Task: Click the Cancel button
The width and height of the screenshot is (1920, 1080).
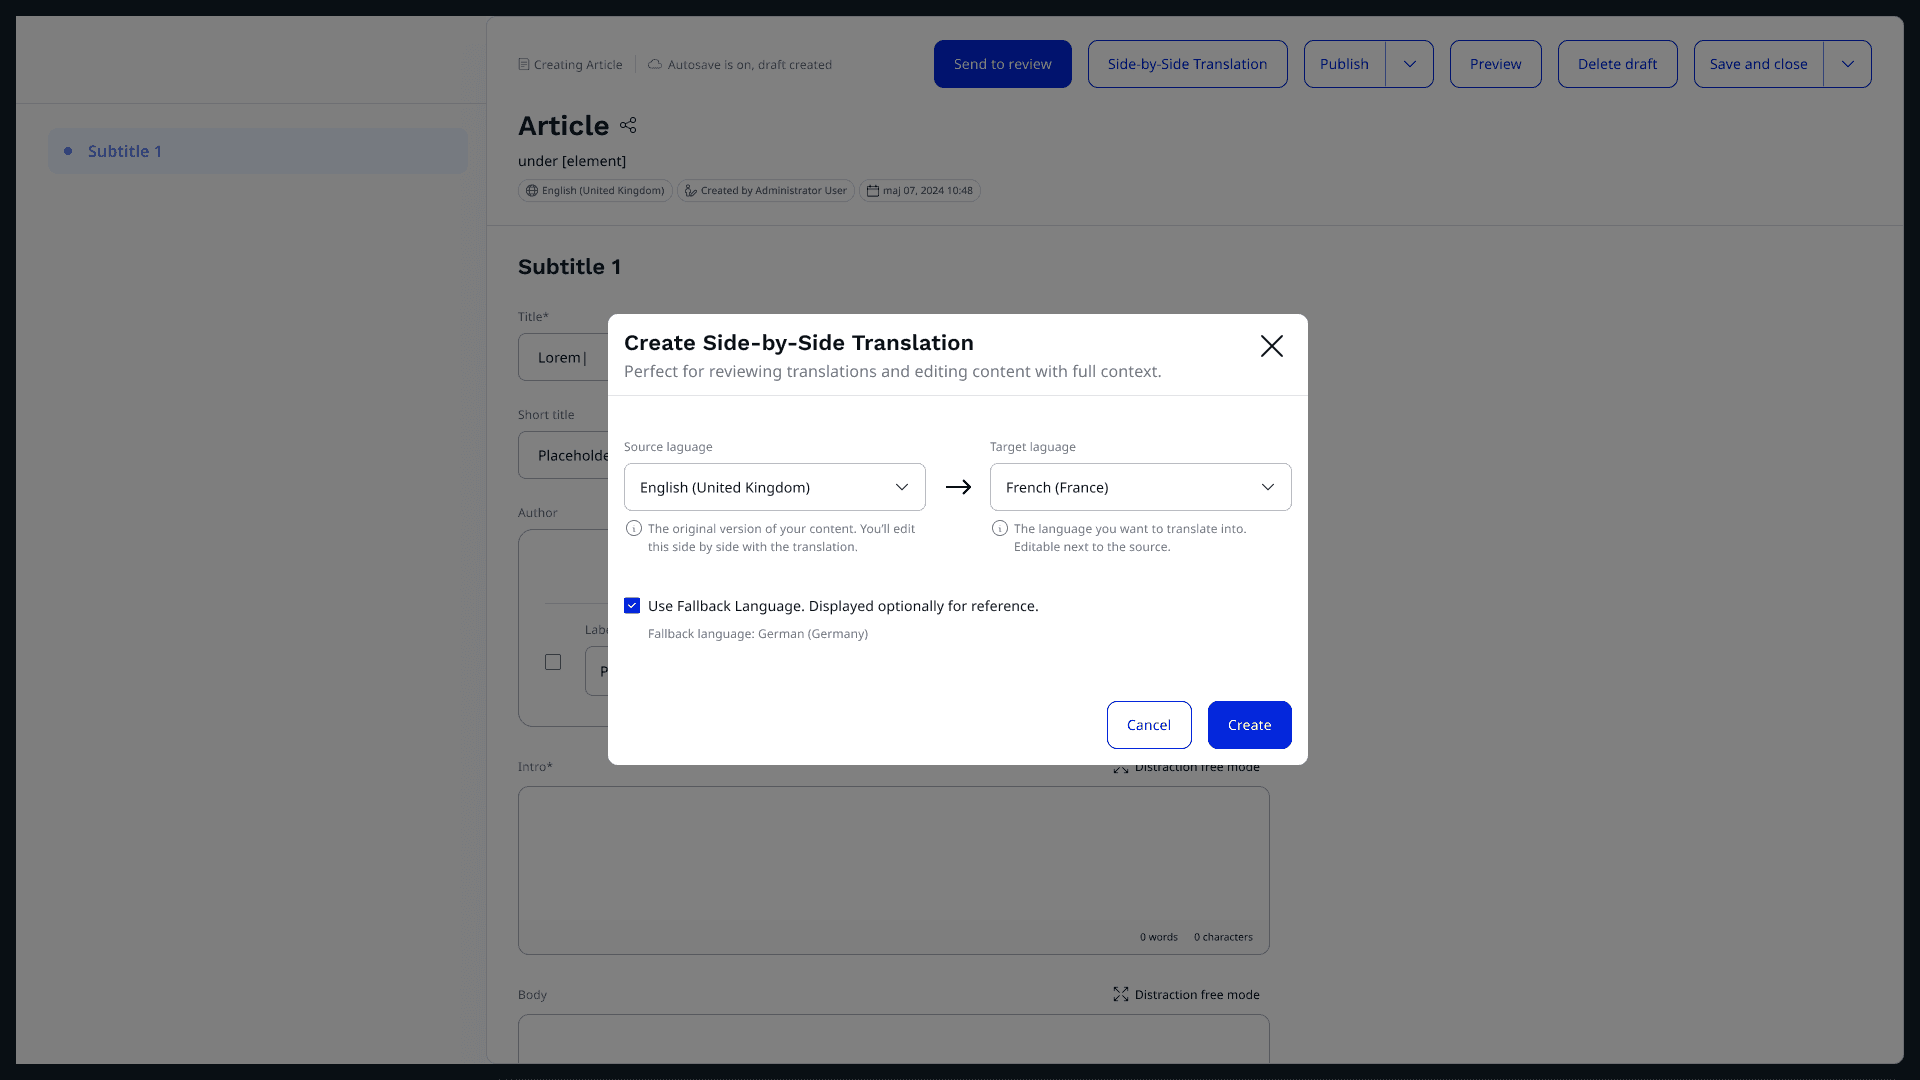Action: (1148, 725)
